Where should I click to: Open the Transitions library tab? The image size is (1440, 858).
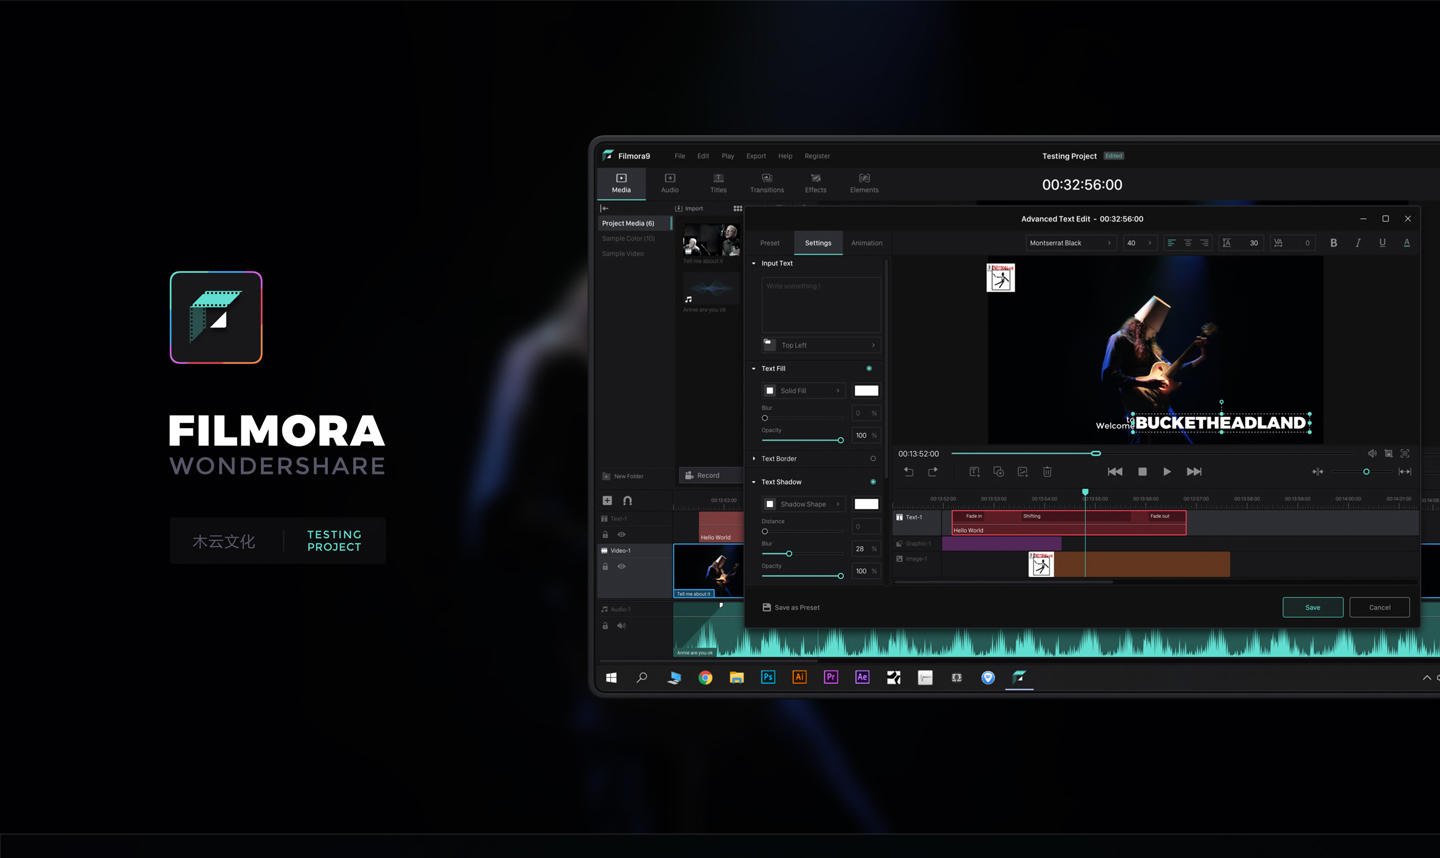click(767, 183)
